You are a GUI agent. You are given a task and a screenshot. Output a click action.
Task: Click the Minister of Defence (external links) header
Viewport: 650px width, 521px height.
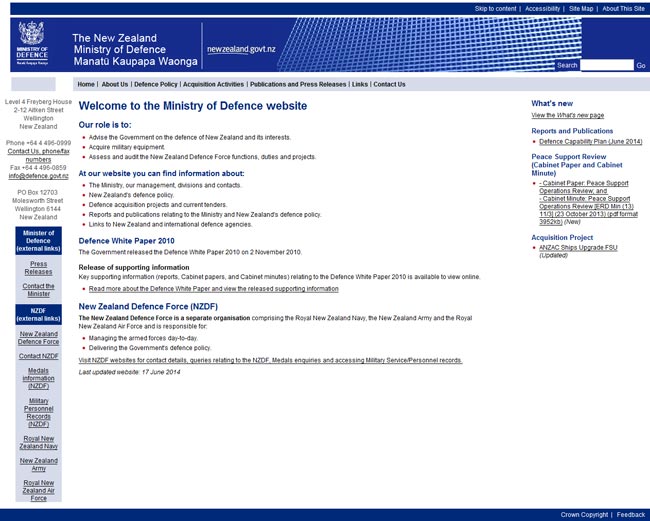tap(39, 241)
